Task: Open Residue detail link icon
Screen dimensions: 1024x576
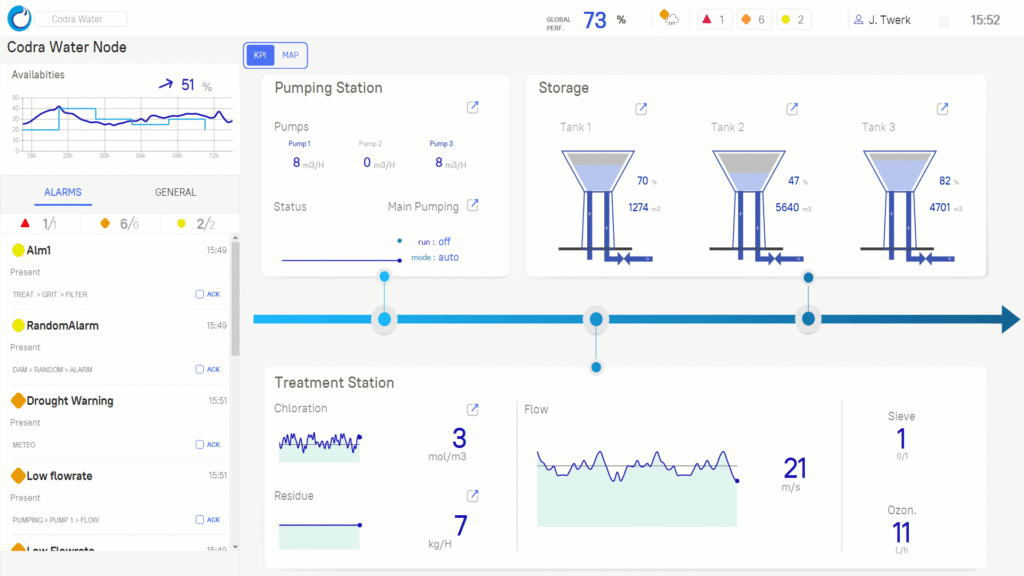Action: [x=473, y=496]
